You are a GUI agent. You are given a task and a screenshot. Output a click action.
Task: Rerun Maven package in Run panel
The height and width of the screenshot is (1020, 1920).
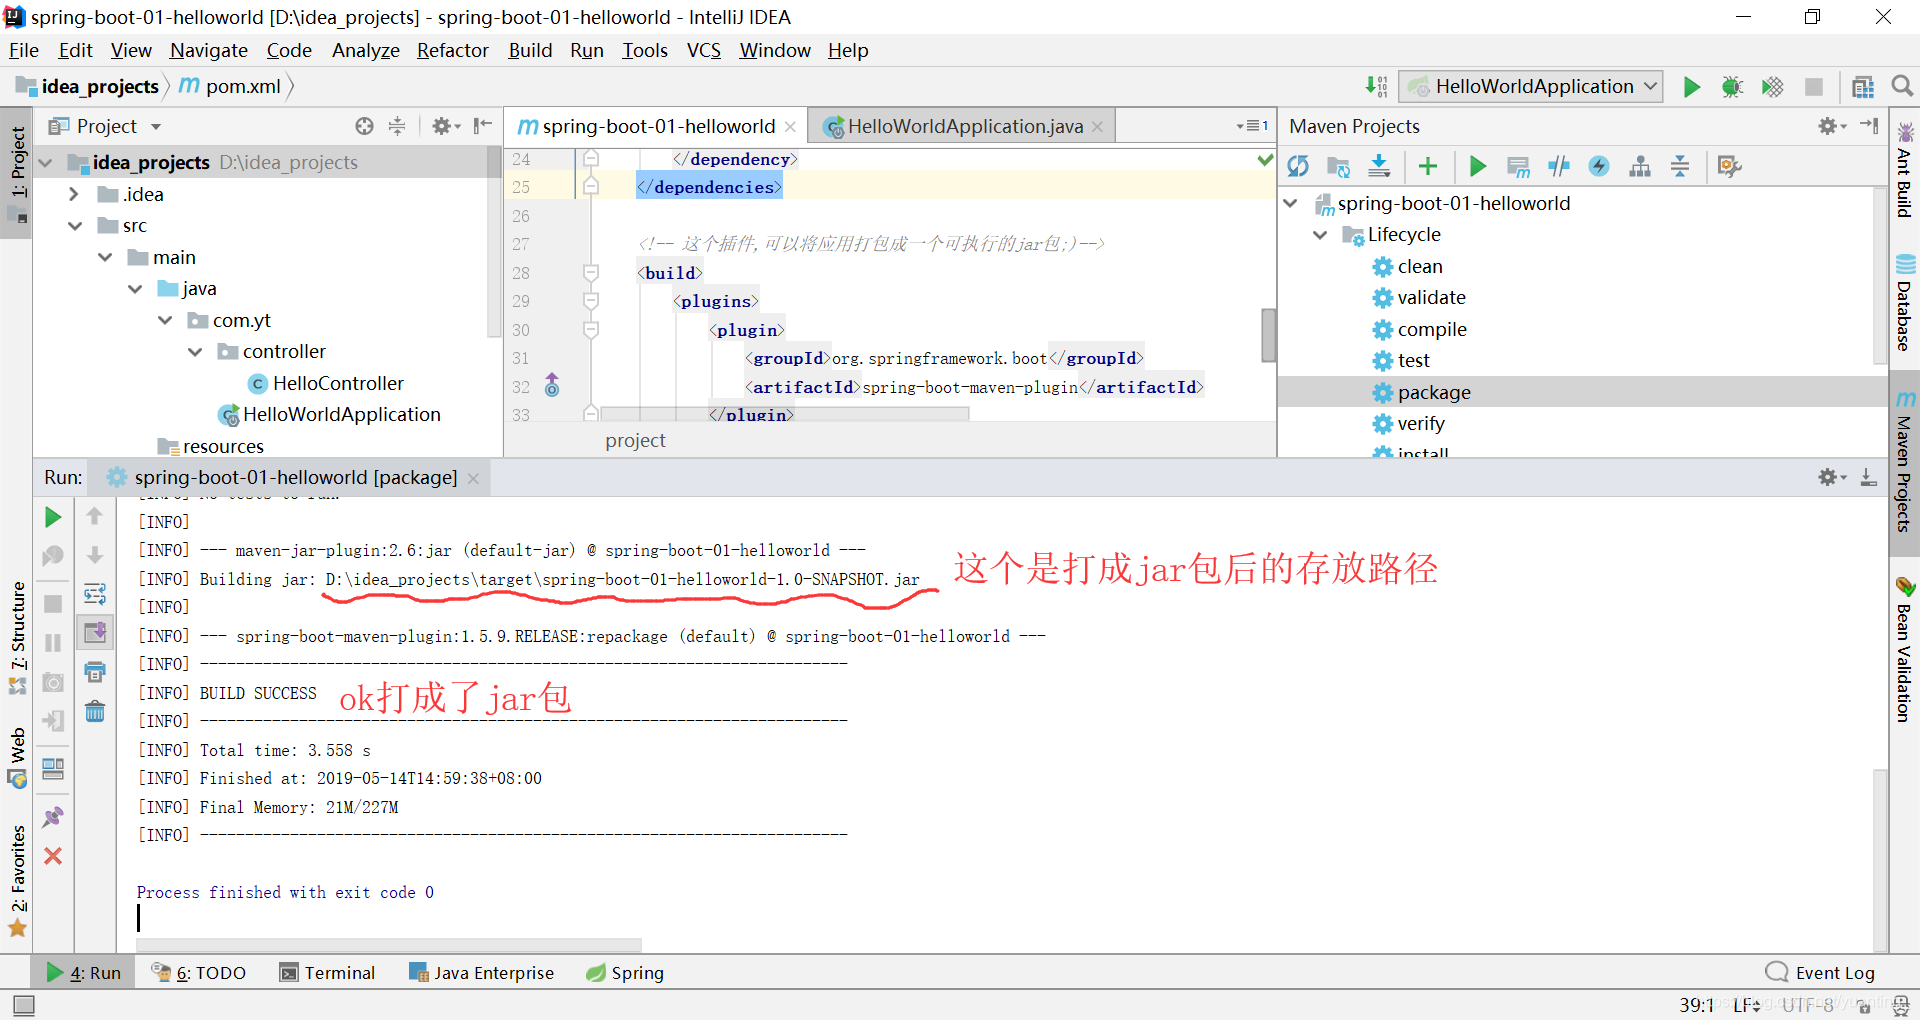pos(53,517)
